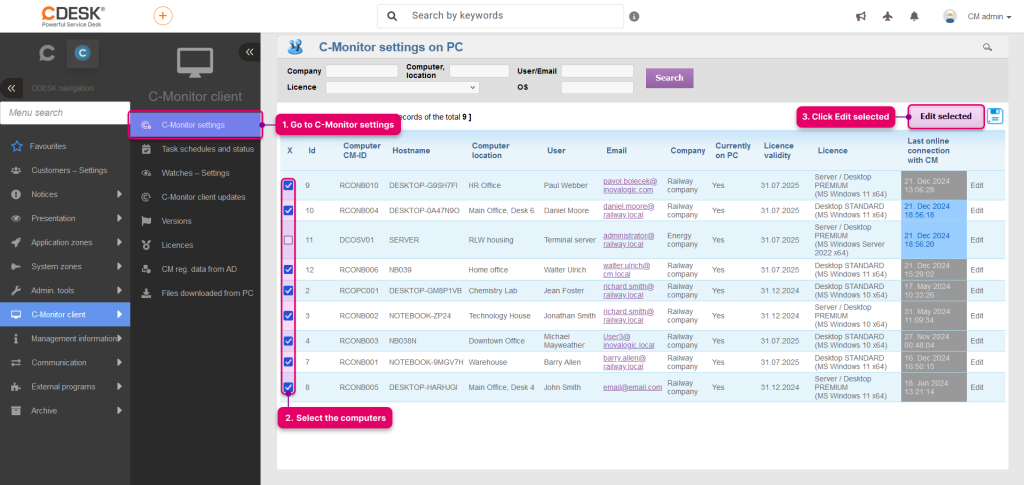Screen dimensions: 1024x485
Task: Open Task schedules and status
Action: click(x=208, y=149)
